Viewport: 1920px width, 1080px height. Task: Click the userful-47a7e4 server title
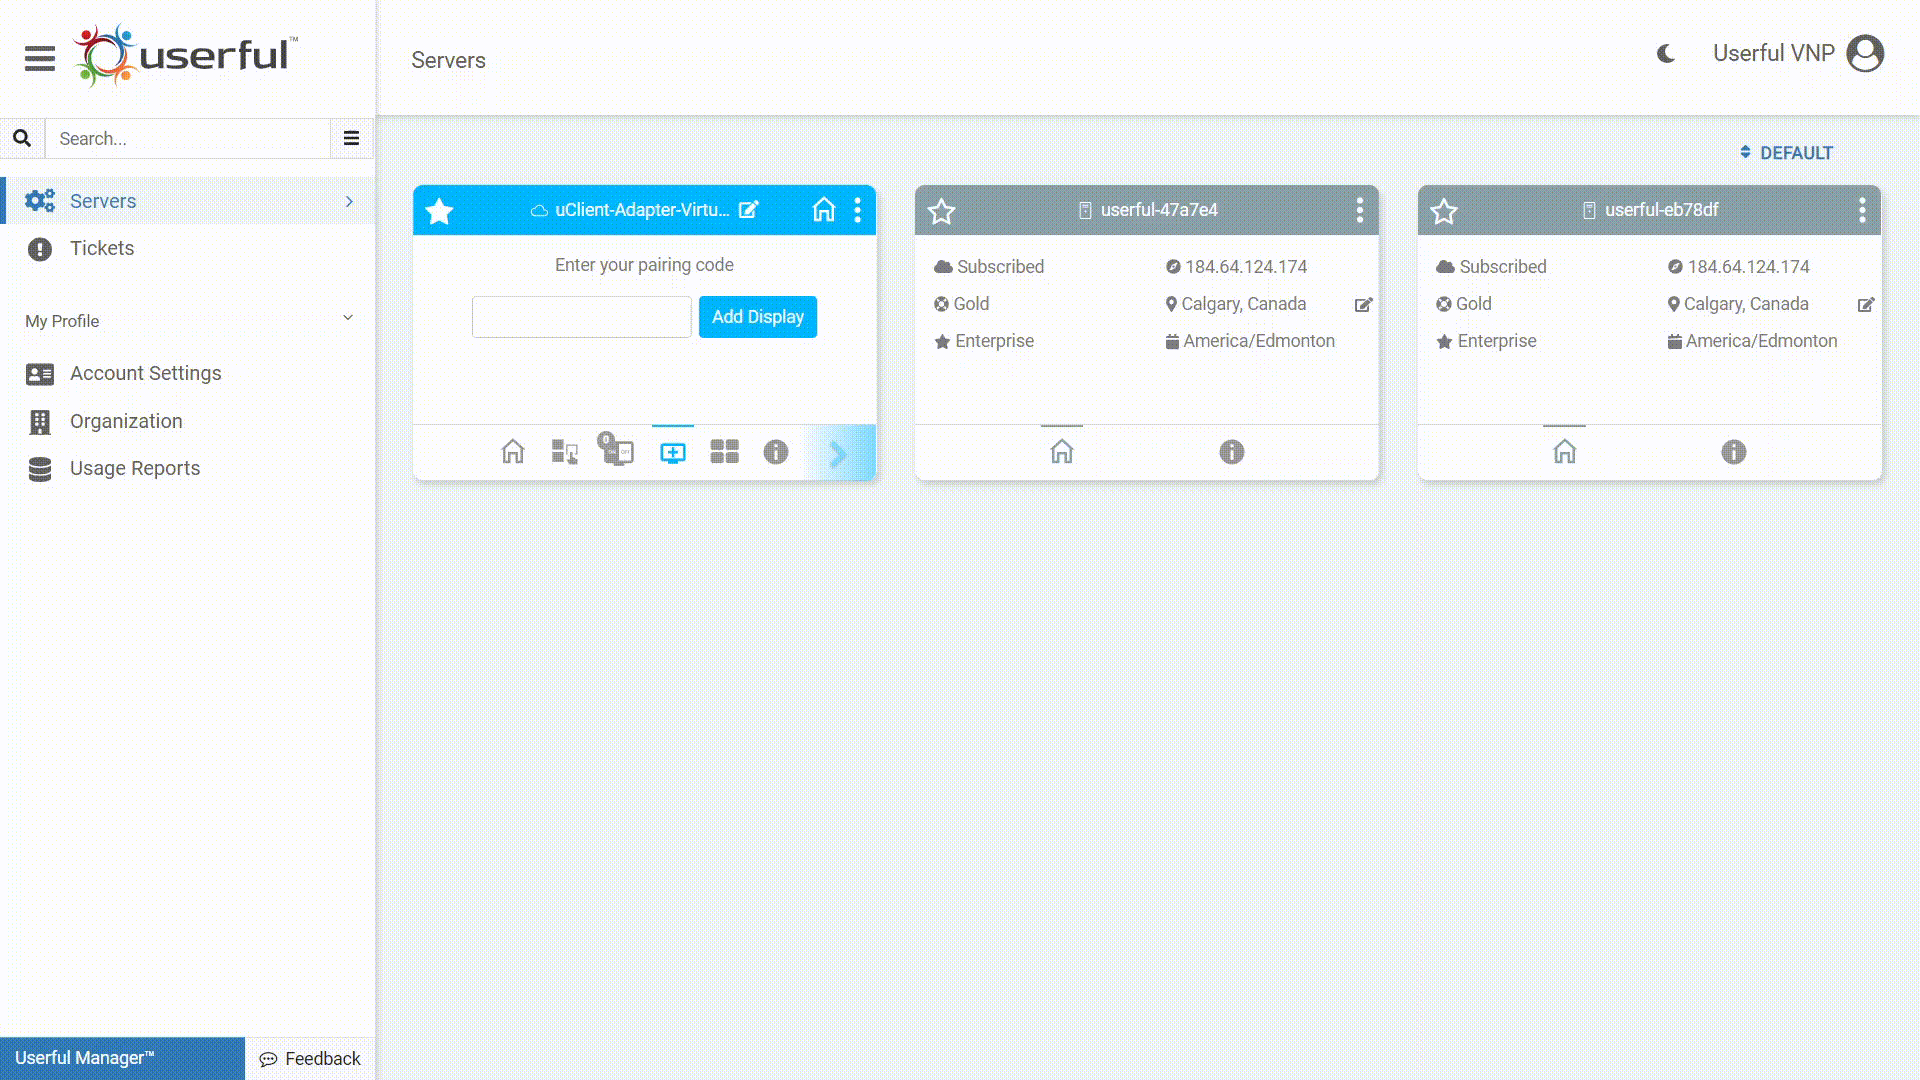[1159, 210]
